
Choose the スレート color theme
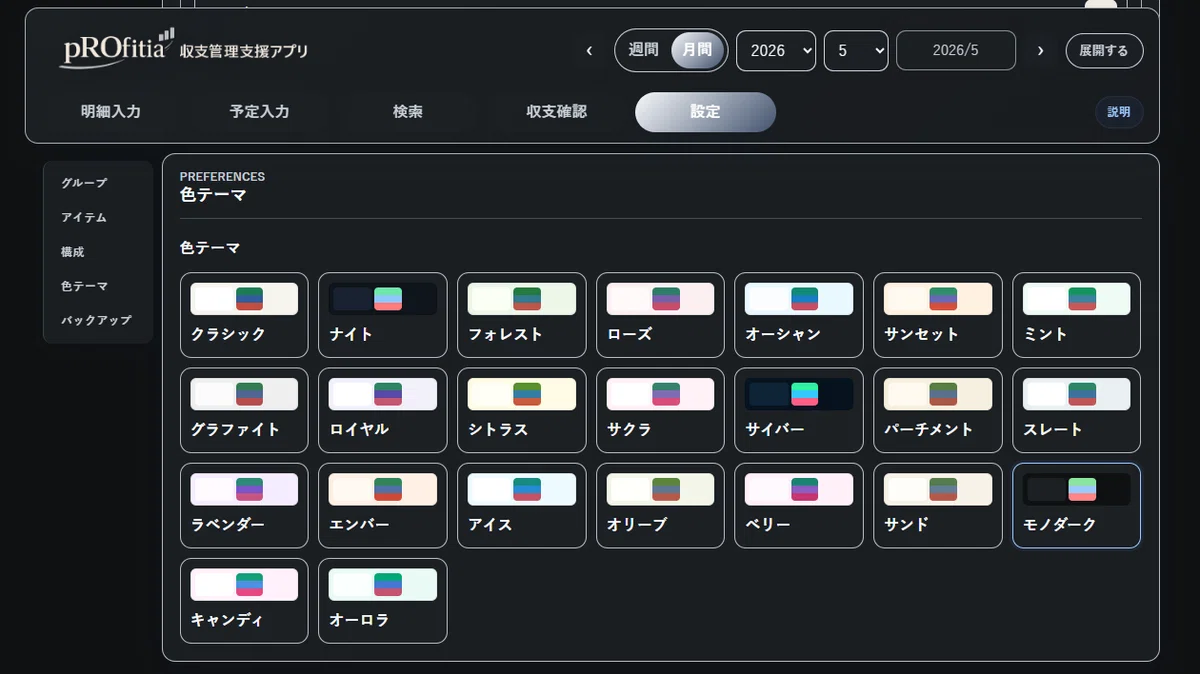(x=1076, y=410)
